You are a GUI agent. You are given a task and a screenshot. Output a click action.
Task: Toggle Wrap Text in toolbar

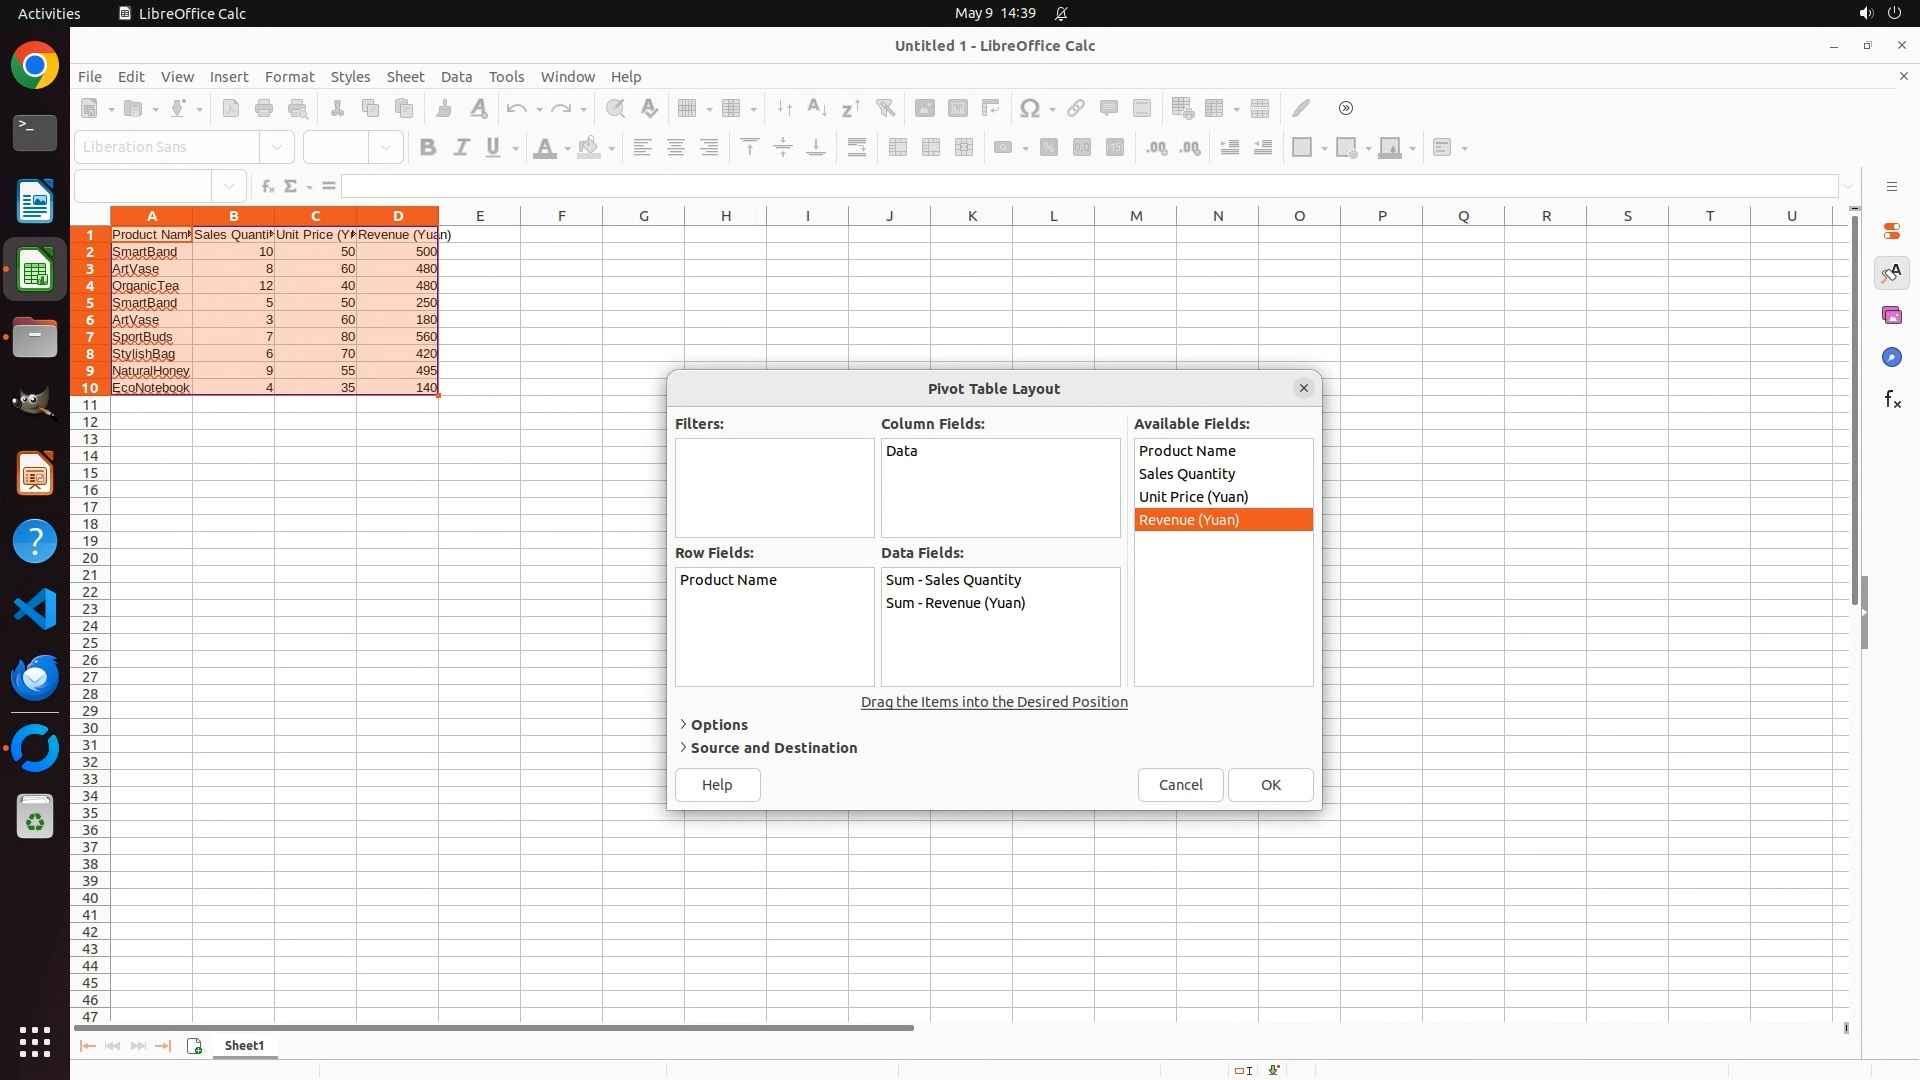(x=857, y=148)
